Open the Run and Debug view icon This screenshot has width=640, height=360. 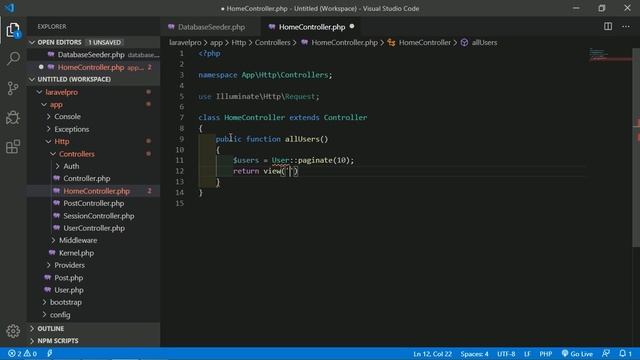tap(13, 118)
